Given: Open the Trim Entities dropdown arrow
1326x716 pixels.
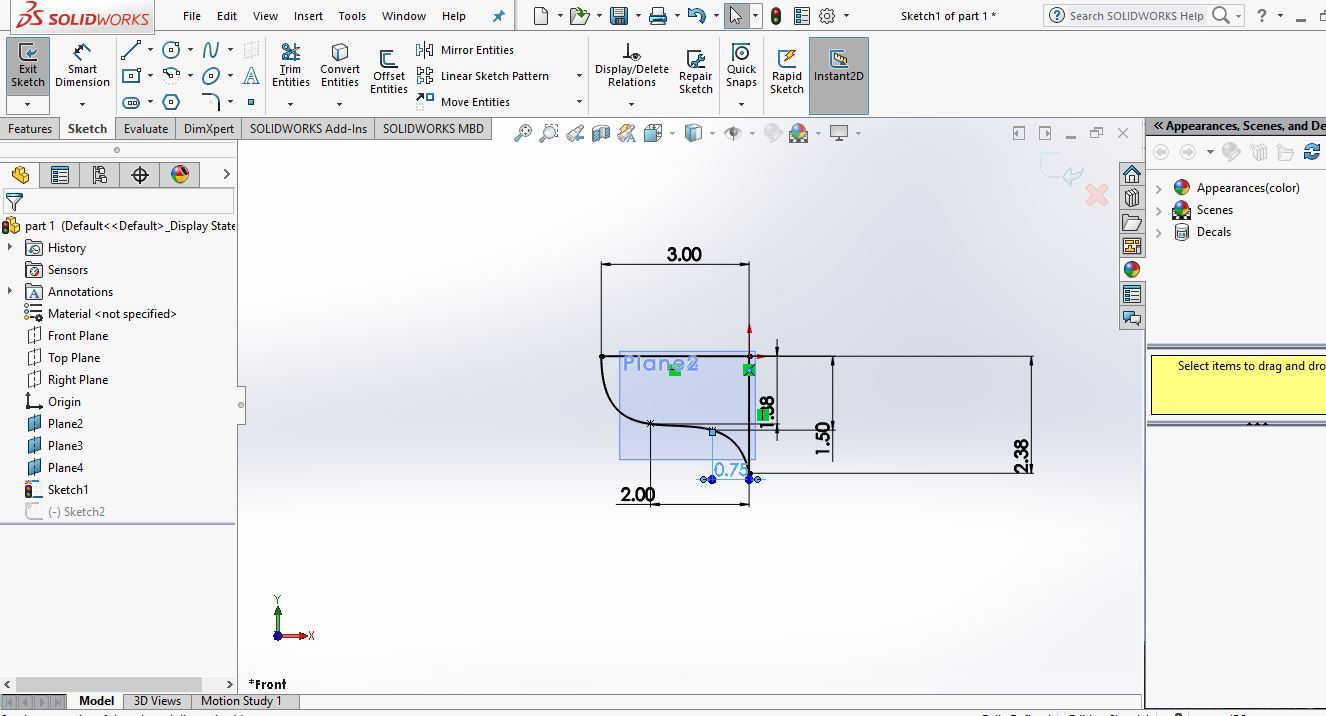Looking at the screenshot, I should coord(290,104).
